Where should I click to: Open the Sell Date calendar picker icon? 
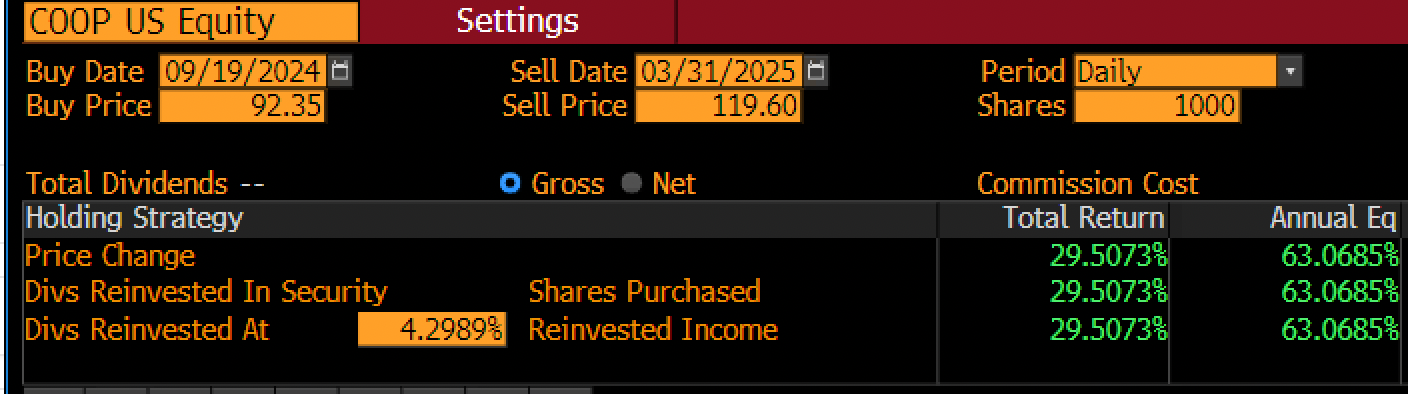tap(816, 72)
